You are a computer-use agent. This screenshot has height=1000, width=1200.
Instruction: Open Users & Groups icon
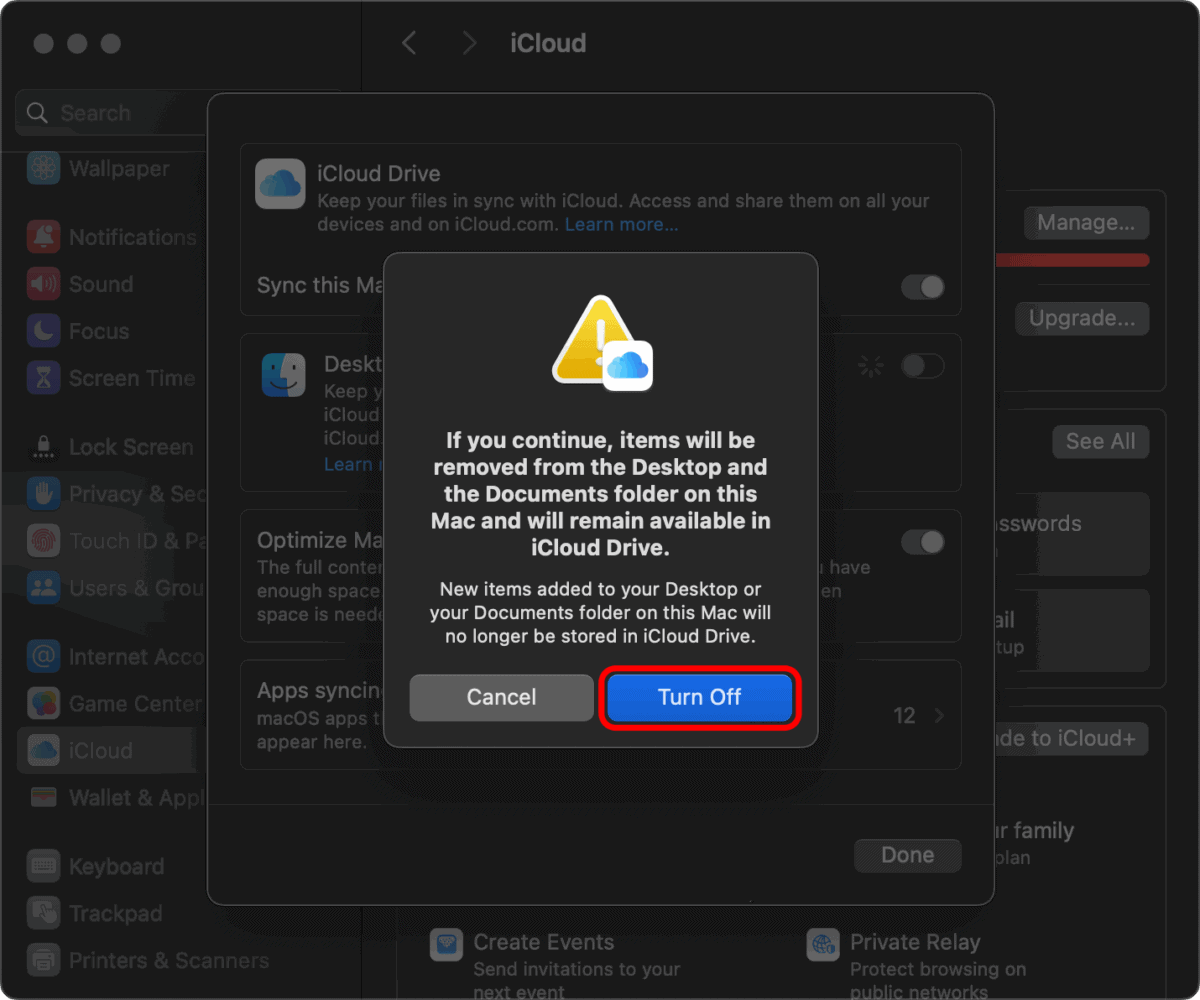tap(43, 587)
